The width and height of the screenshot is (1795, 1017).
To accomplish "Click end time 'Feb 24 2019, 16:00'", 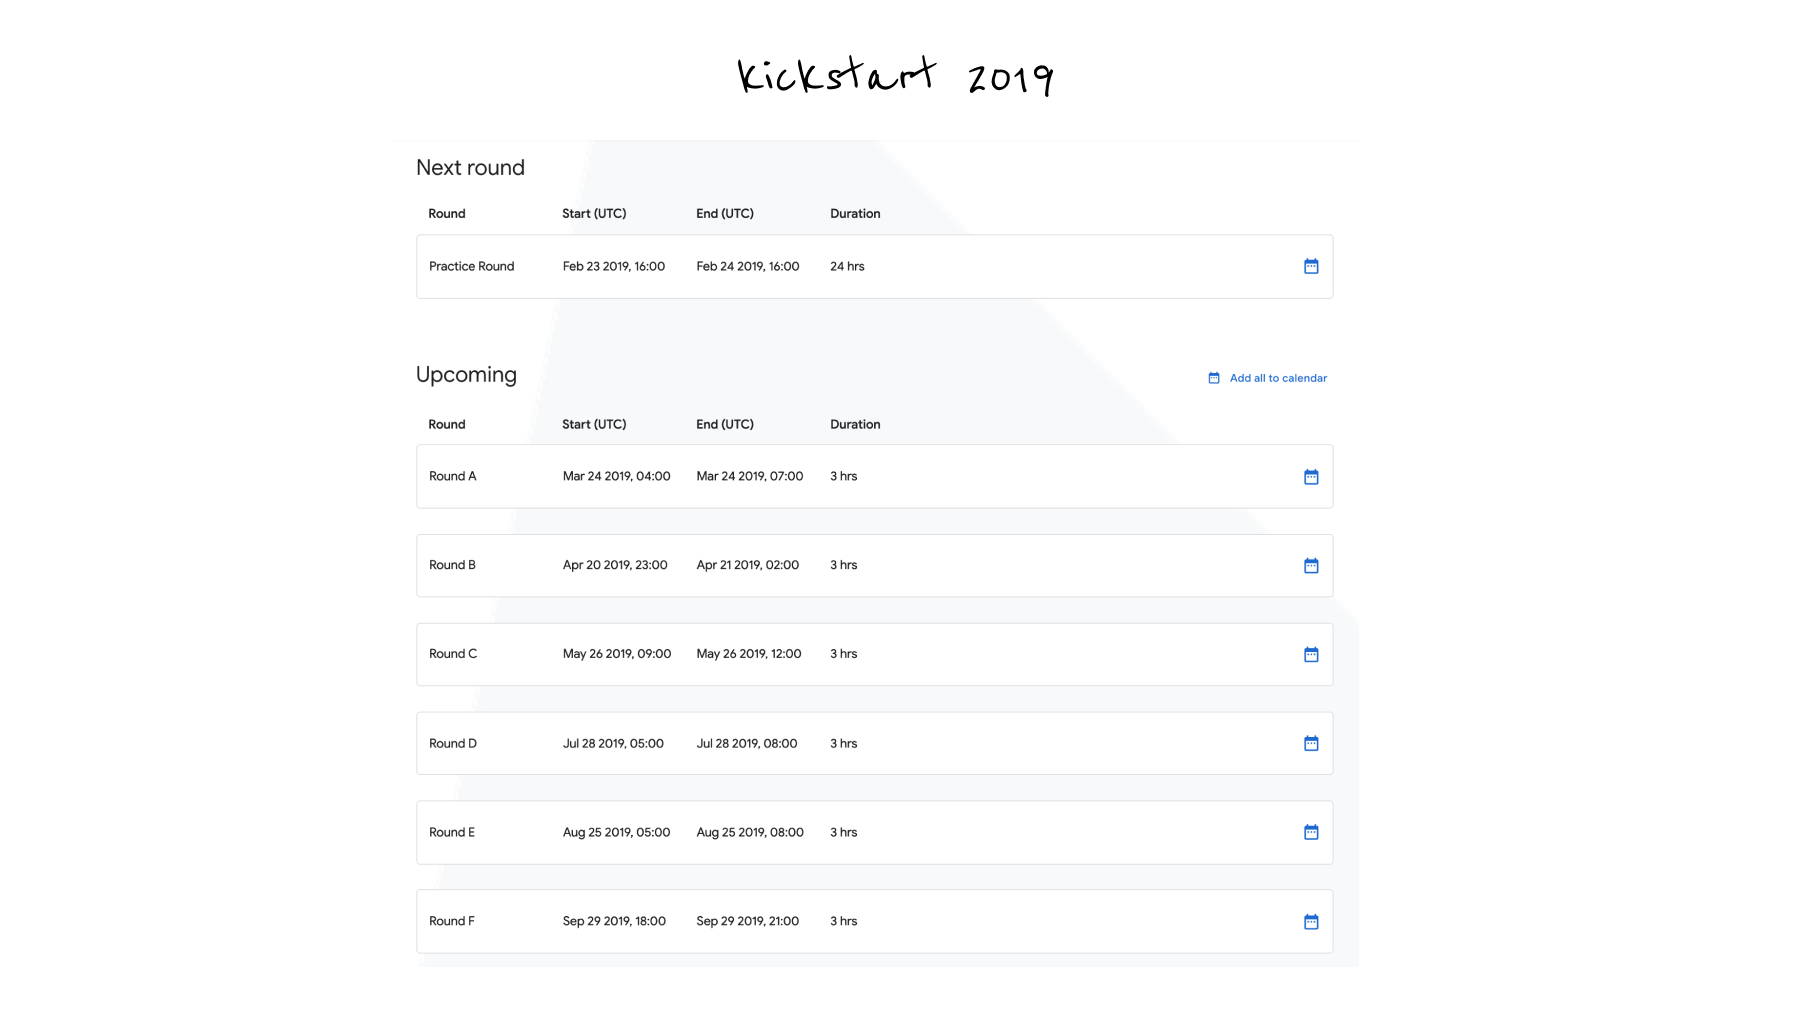I will (748, 266).
